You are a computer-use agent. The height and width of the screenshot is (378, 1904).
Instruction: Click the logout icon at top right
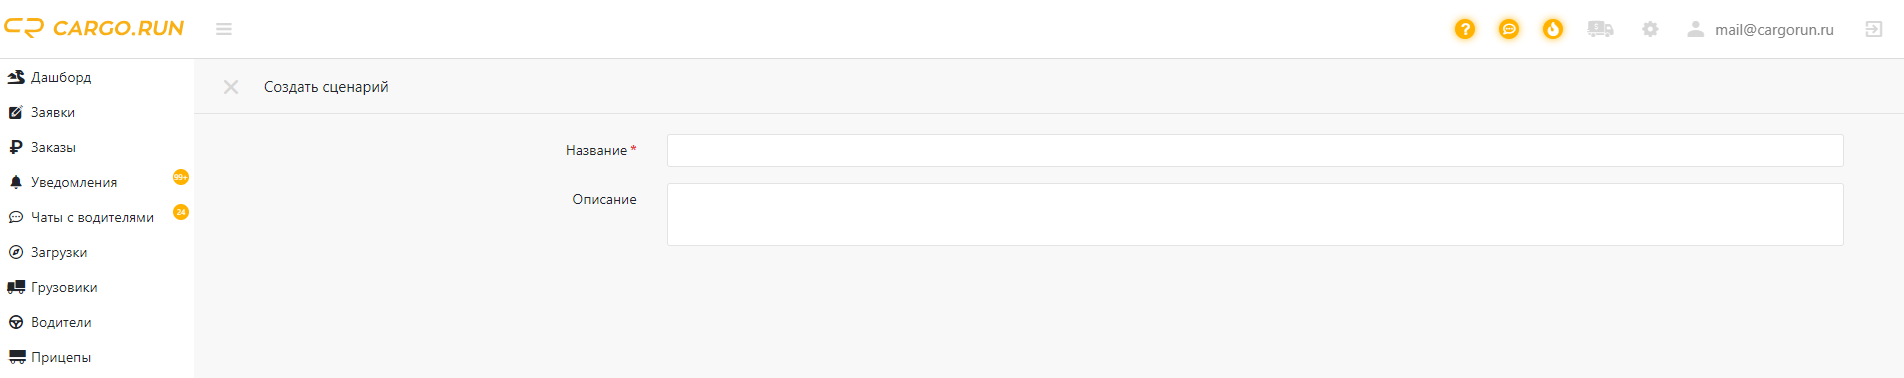tap(1874, 29)
